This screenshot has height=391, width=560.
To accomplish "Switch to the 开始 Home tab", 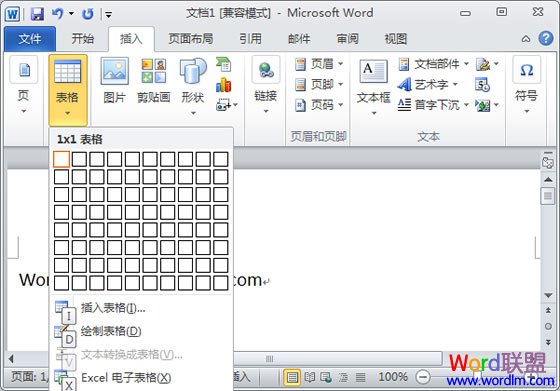I will [x=82, y=38].
